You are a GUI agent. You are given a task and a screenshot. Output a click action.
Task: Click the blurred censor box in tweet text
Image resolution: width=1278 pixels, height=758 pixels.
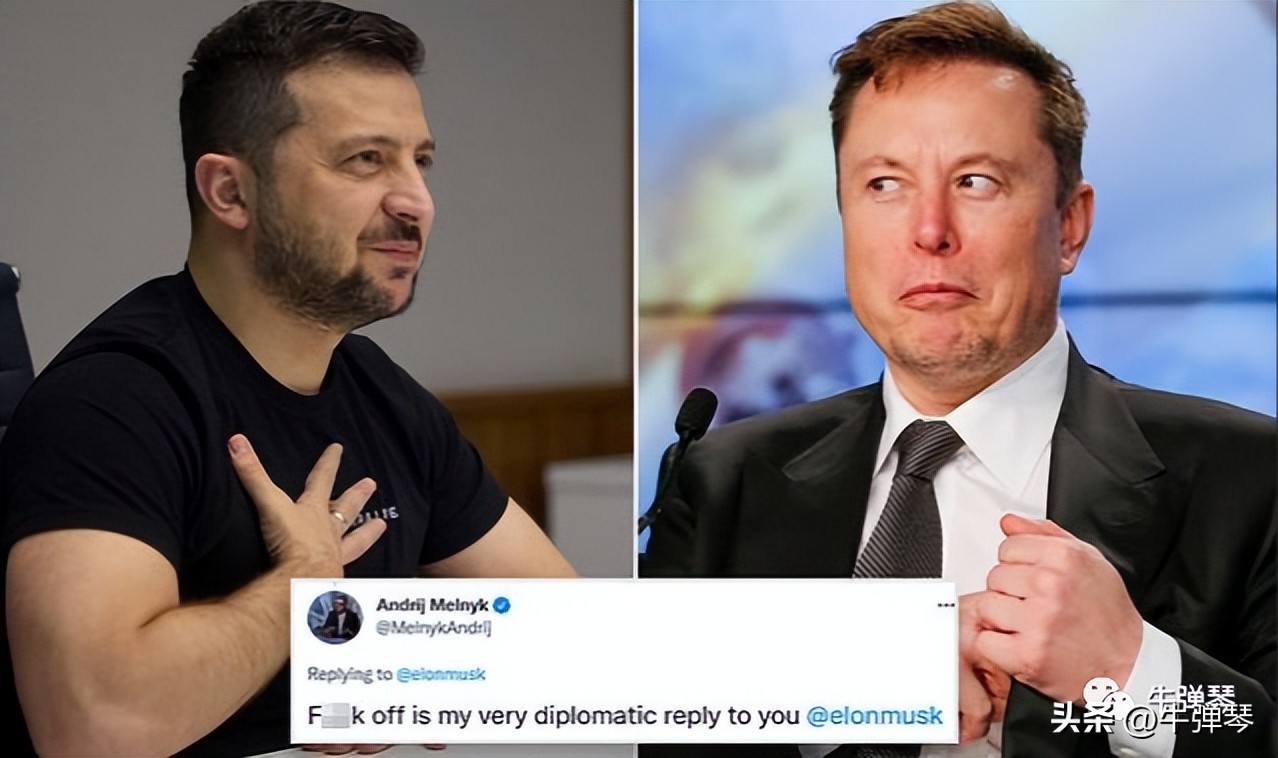[x=333, y=716]
